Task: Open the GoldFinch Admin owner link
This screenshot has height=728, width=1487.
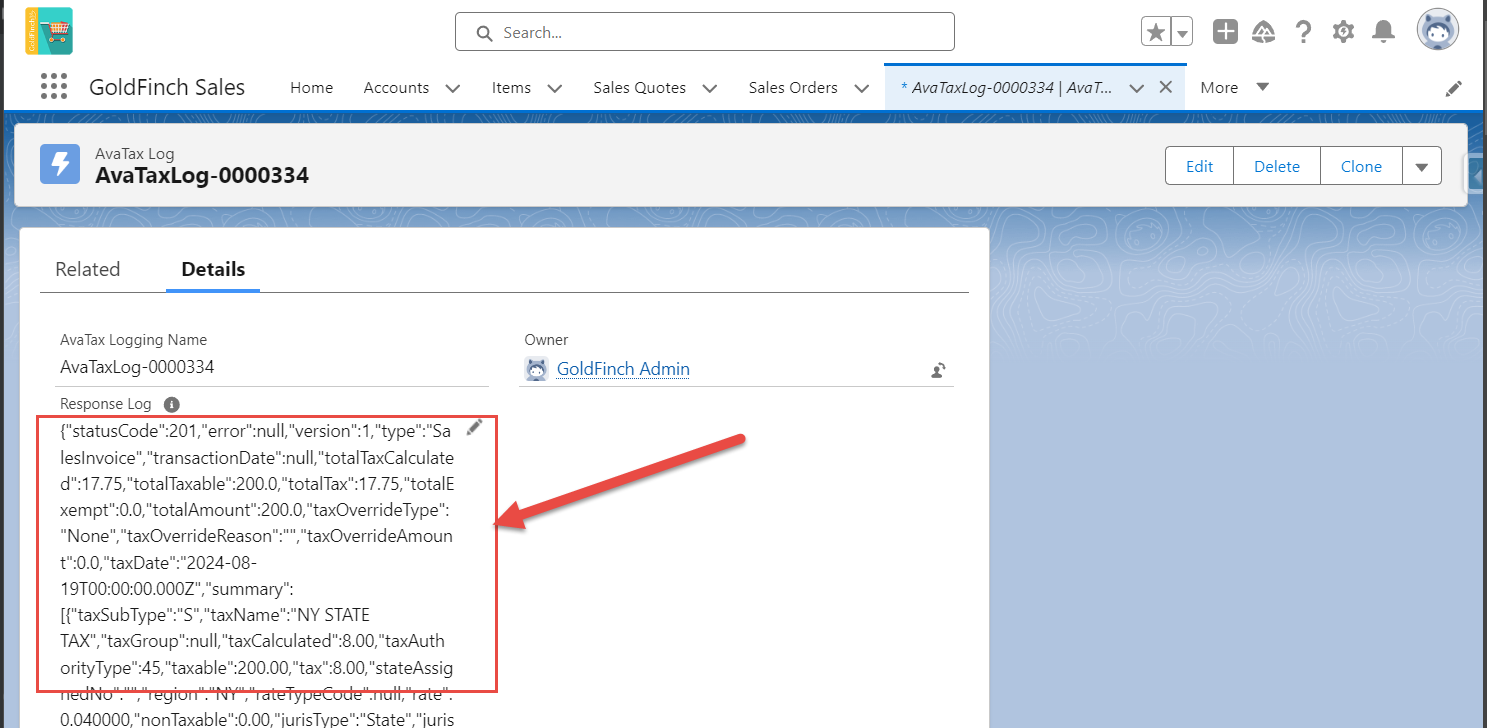Action: 623,369
